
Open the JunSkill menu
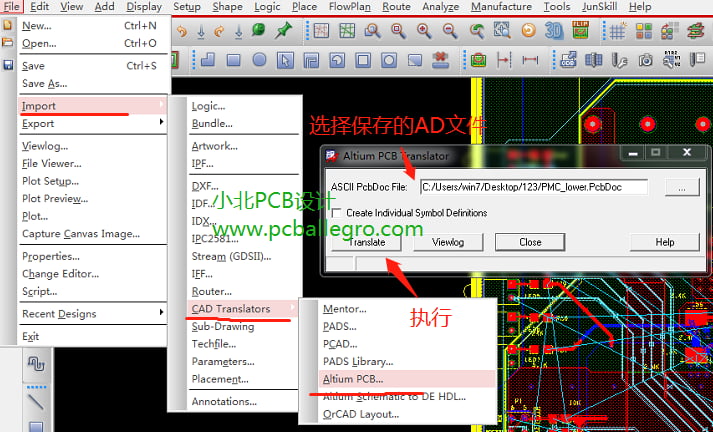(599, 7)
